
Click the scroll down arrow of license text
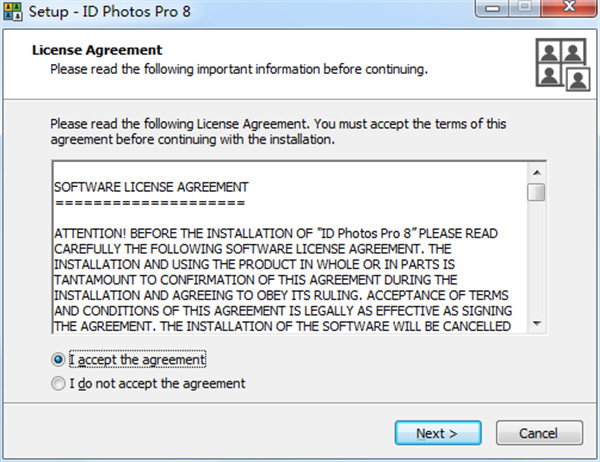click(536, 324)
